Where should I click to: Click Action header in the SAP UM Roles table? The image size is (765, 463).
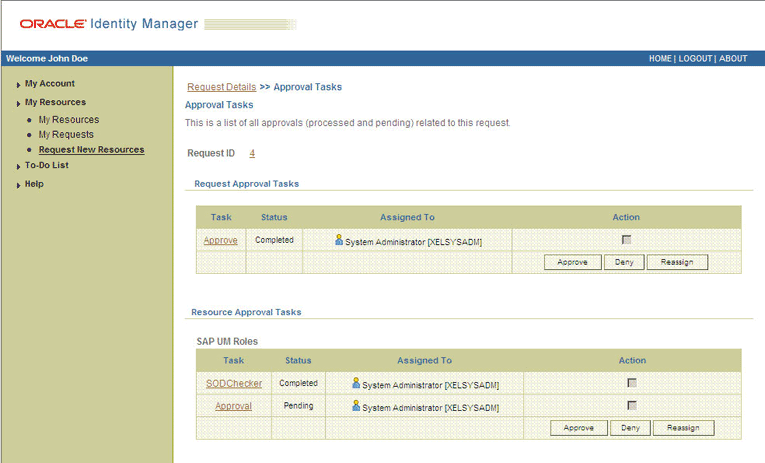[632, 361]
